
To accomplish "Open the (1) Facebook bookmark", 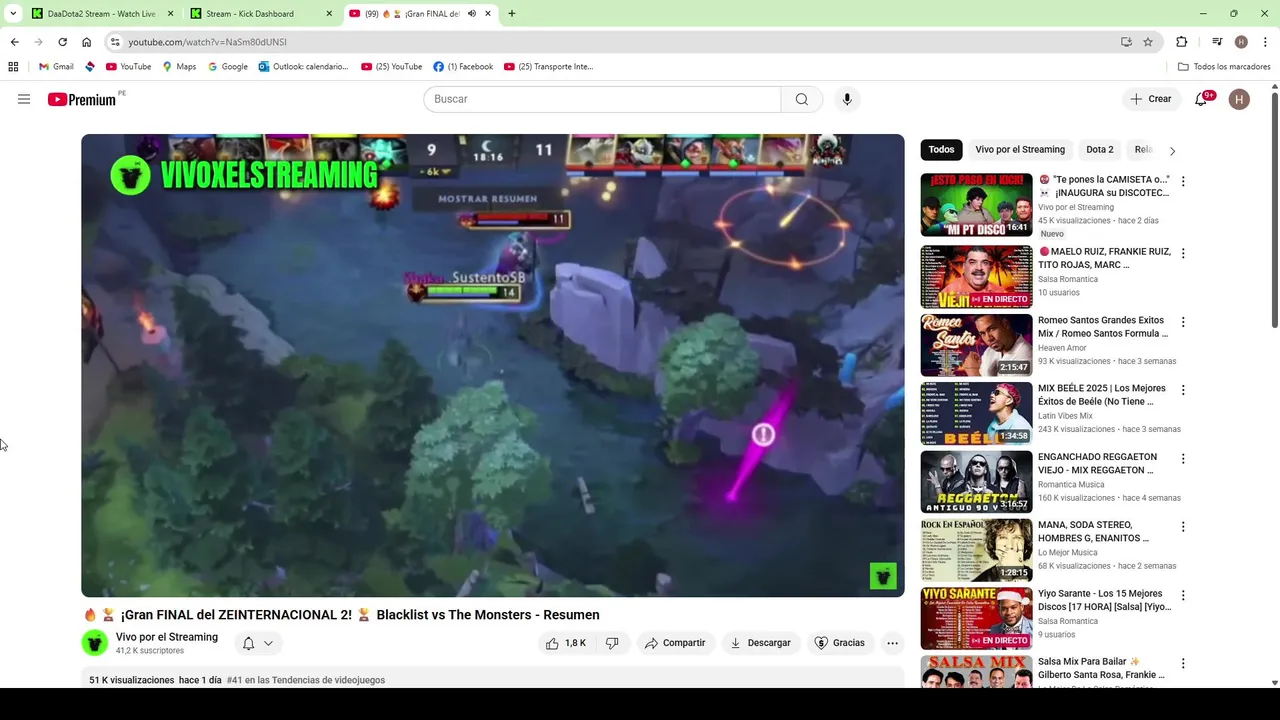I will 463,67.
